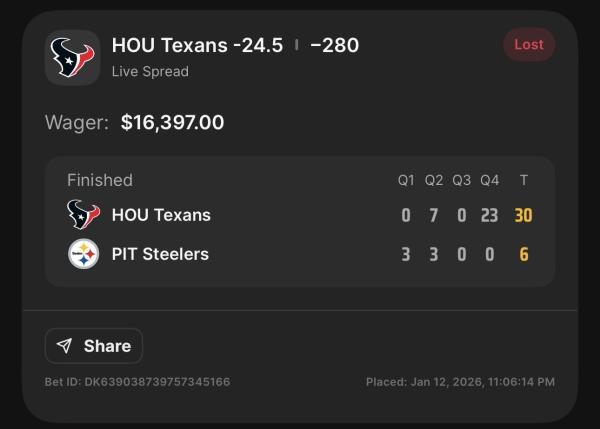This screenshot has width=600, height=429.
Task: Select the Q1 column header
Action: (406, 181)
